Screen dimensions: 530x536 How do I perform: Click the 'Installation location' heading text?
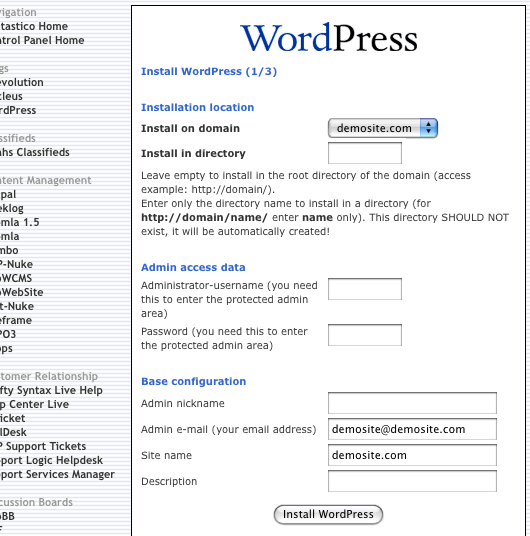198,107
